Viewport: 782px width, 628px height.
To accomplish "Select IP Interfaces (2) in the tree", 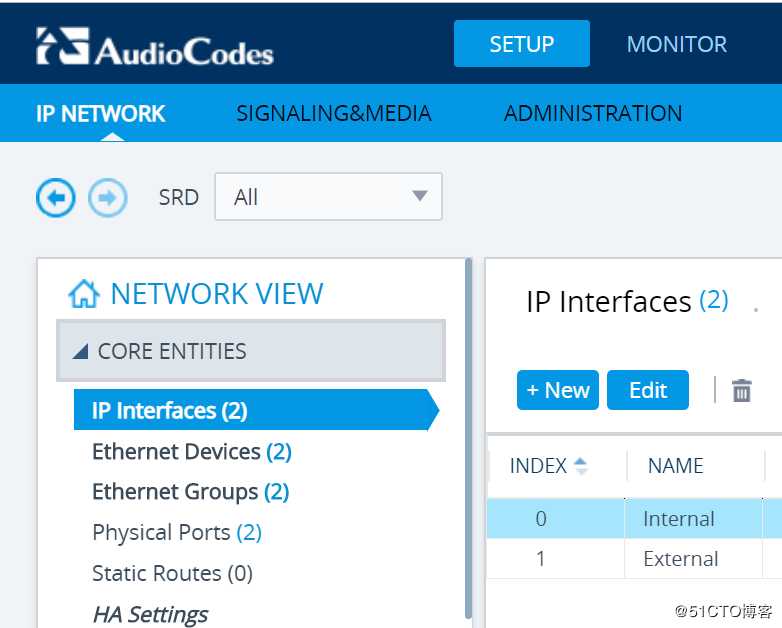I will click(x=256, y=410).
